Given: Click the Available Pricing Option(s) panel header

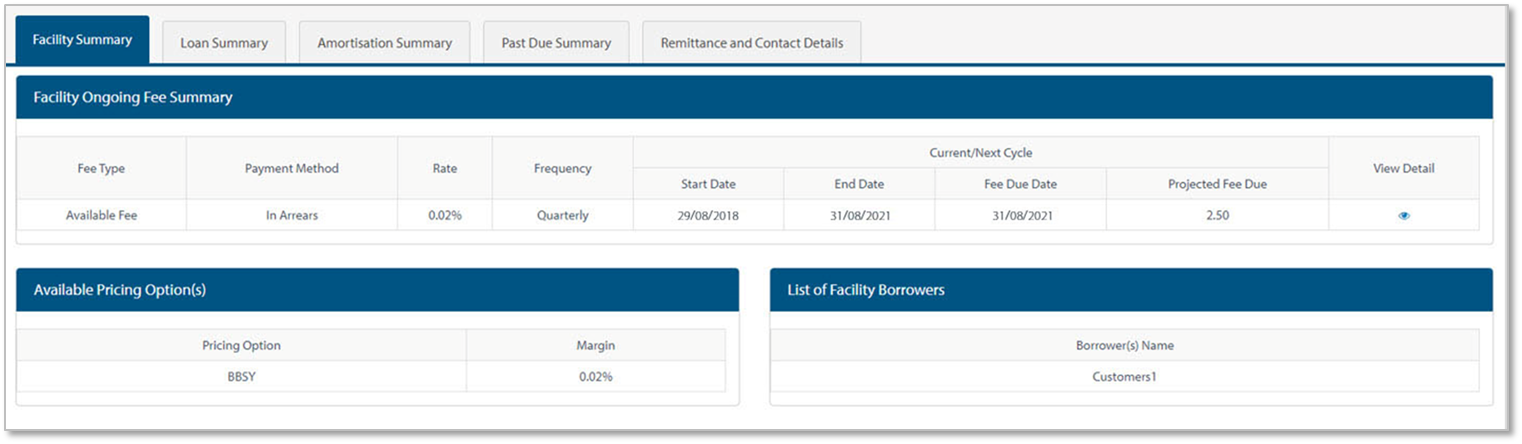Looking at the screenshot, I should coord(120,290).
